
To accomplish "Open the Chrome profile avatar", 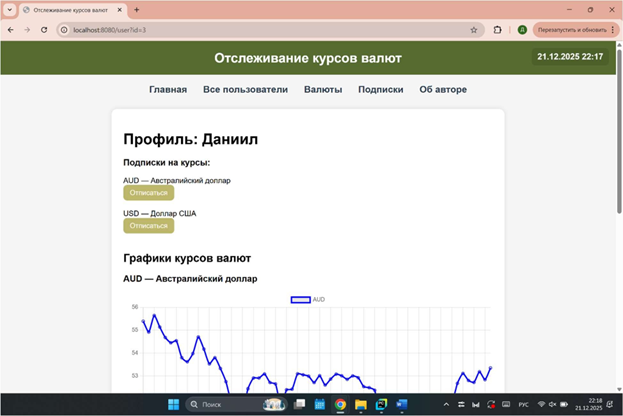I will point(522,30).
